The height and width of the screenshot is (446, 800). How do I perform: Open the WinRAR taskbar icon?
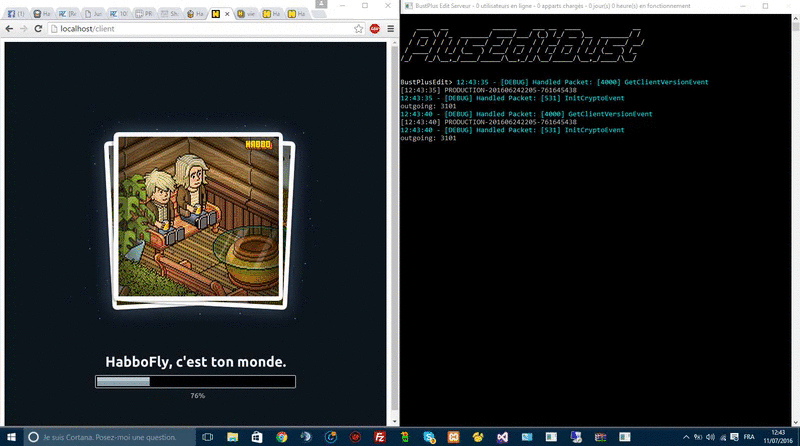pyautogui.click(x=601, y=437)
